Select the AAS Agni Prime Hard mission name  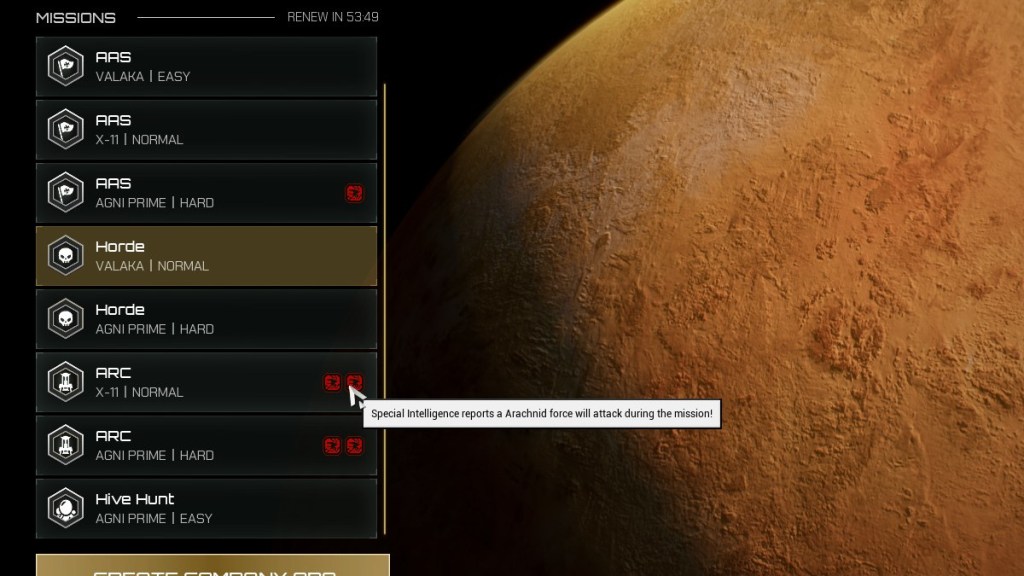coord(113,184)
